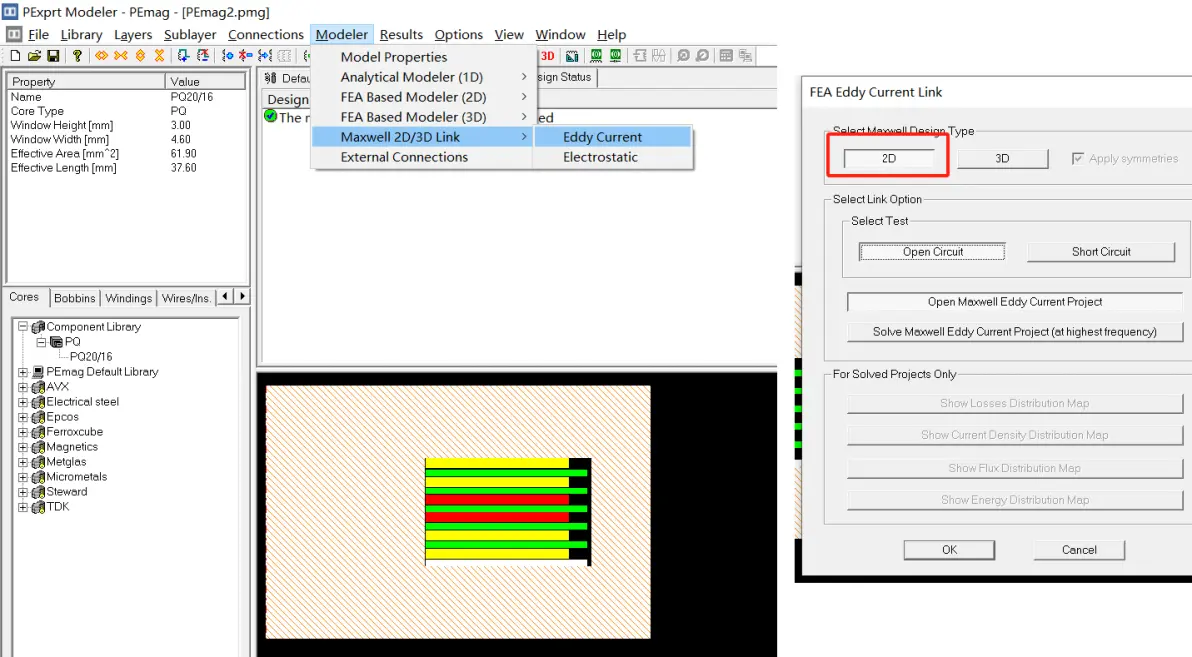Click the red 3D toolbar icon
The image size is (1192, 657).
(x=547, y=56)
